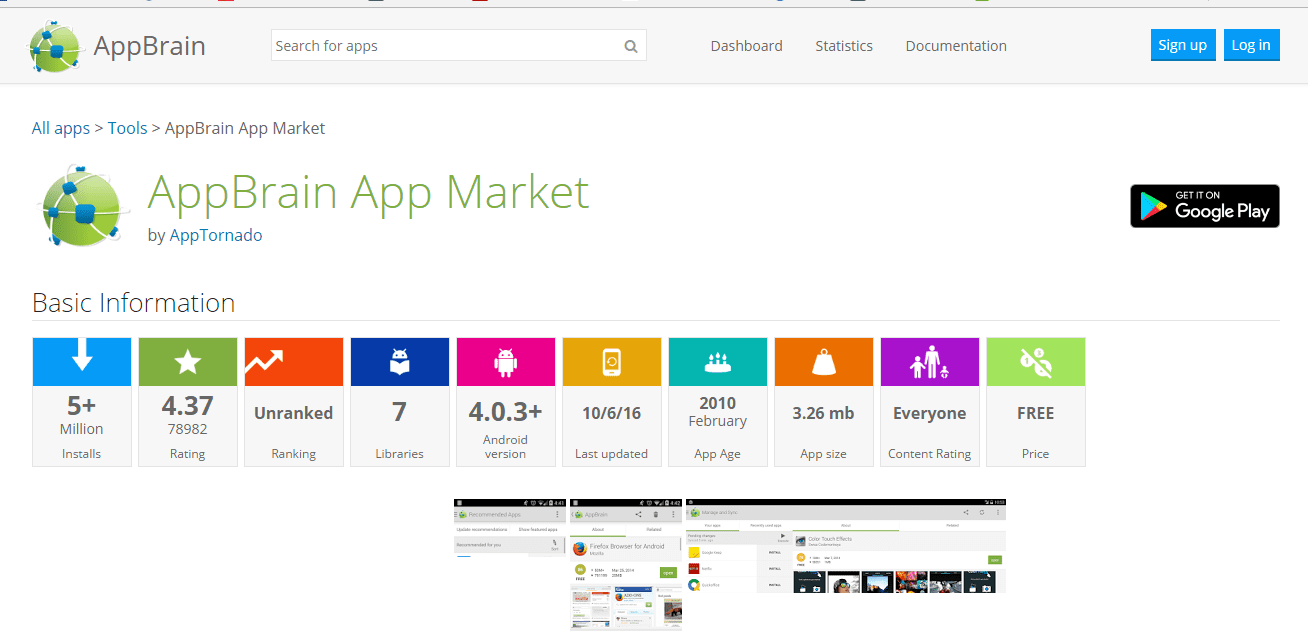Follow the All apps breadcrumb link

(61, 128)
